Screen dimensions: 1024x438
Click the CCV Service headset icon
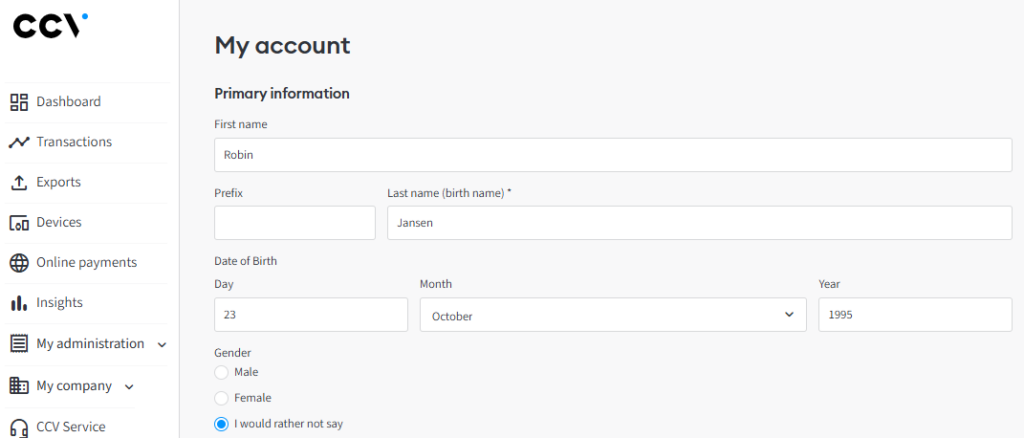pos(19,428)
